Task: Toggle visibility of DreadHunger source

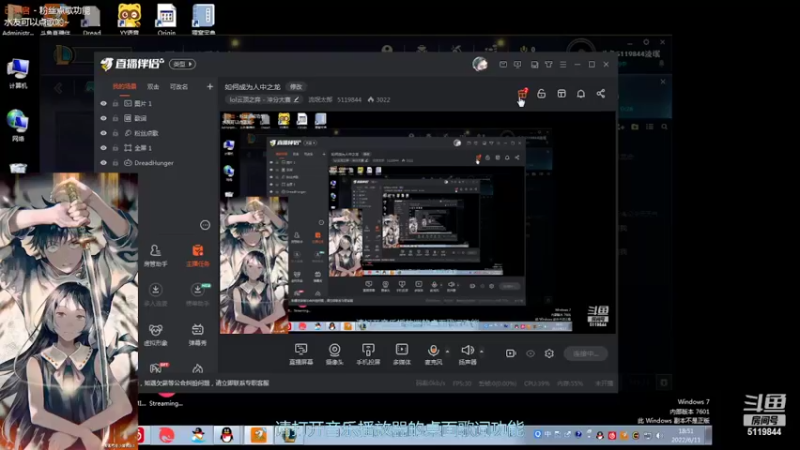Action: click(104, 163)
